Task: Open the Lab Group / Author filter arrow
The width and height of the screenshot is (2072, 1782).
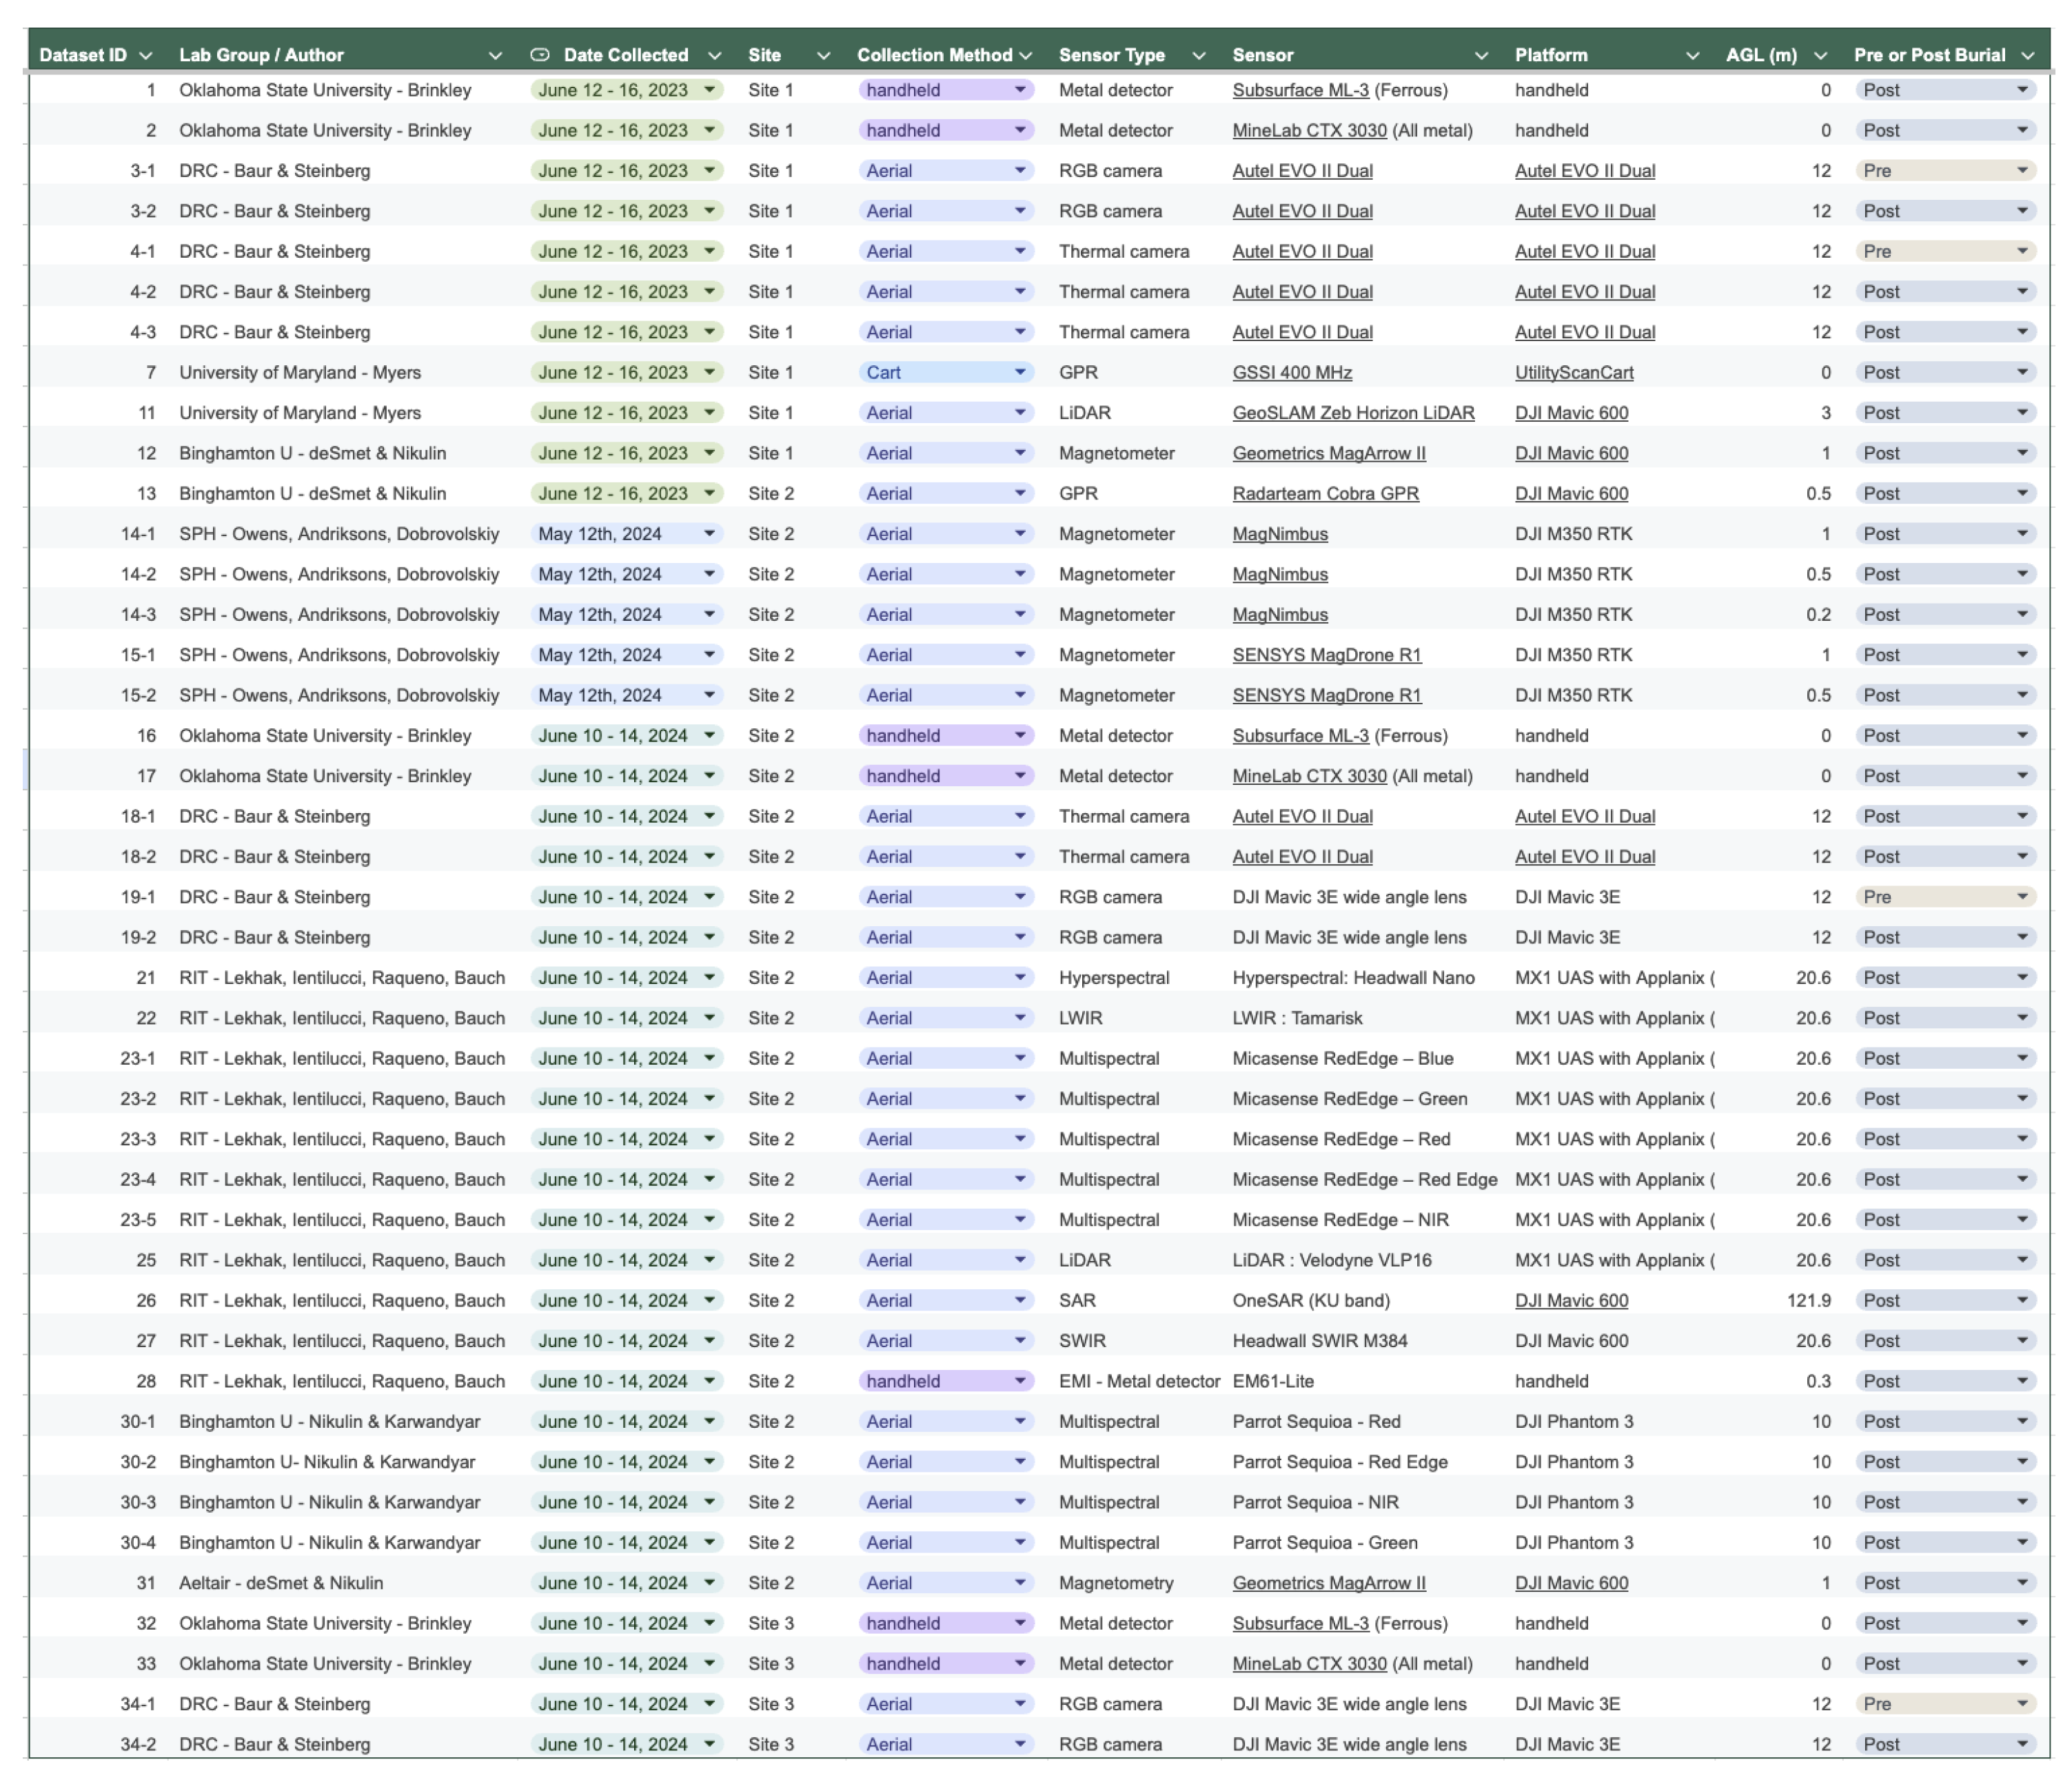Action: (495, 56)
